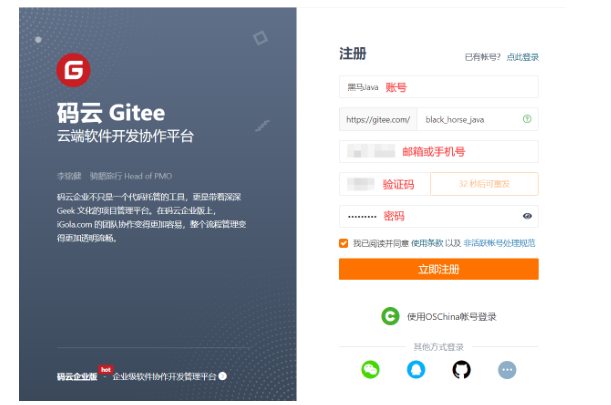Click the green help icon beside black_horse_java
This screenshot has width=611, height=405.
[x=527, y=119]
